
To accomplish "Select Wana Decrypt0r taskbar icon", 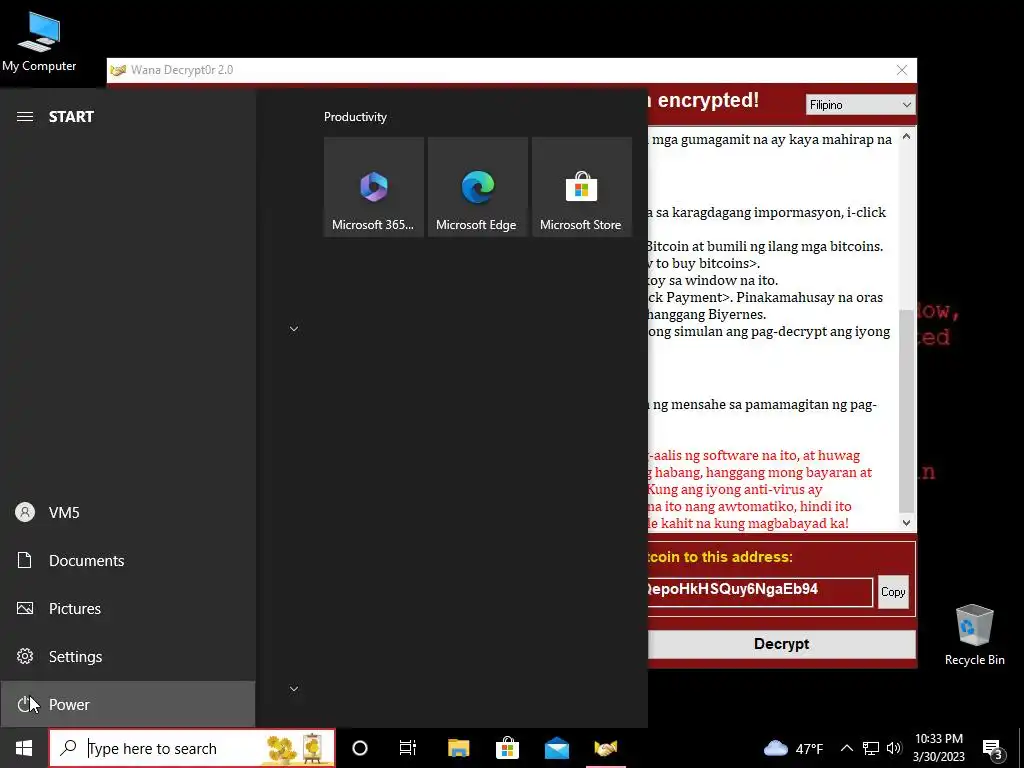I will click(605, 748).
